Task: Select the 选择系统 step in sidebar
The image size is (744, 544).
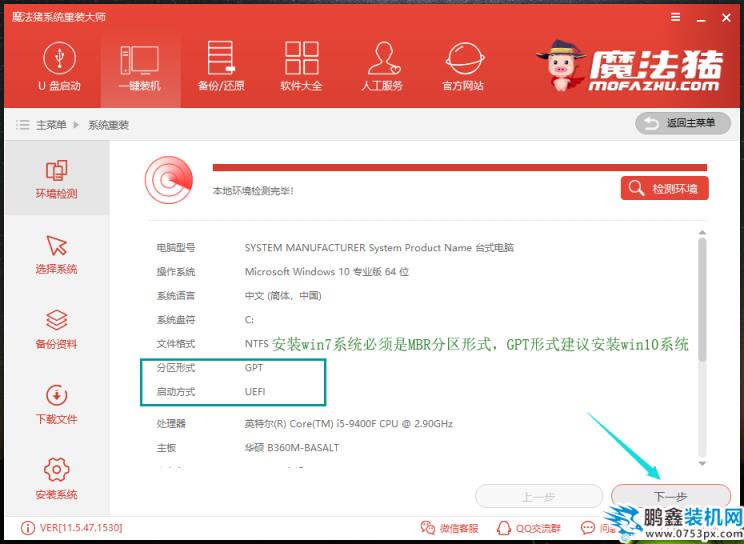Action: tap(56, 254)
